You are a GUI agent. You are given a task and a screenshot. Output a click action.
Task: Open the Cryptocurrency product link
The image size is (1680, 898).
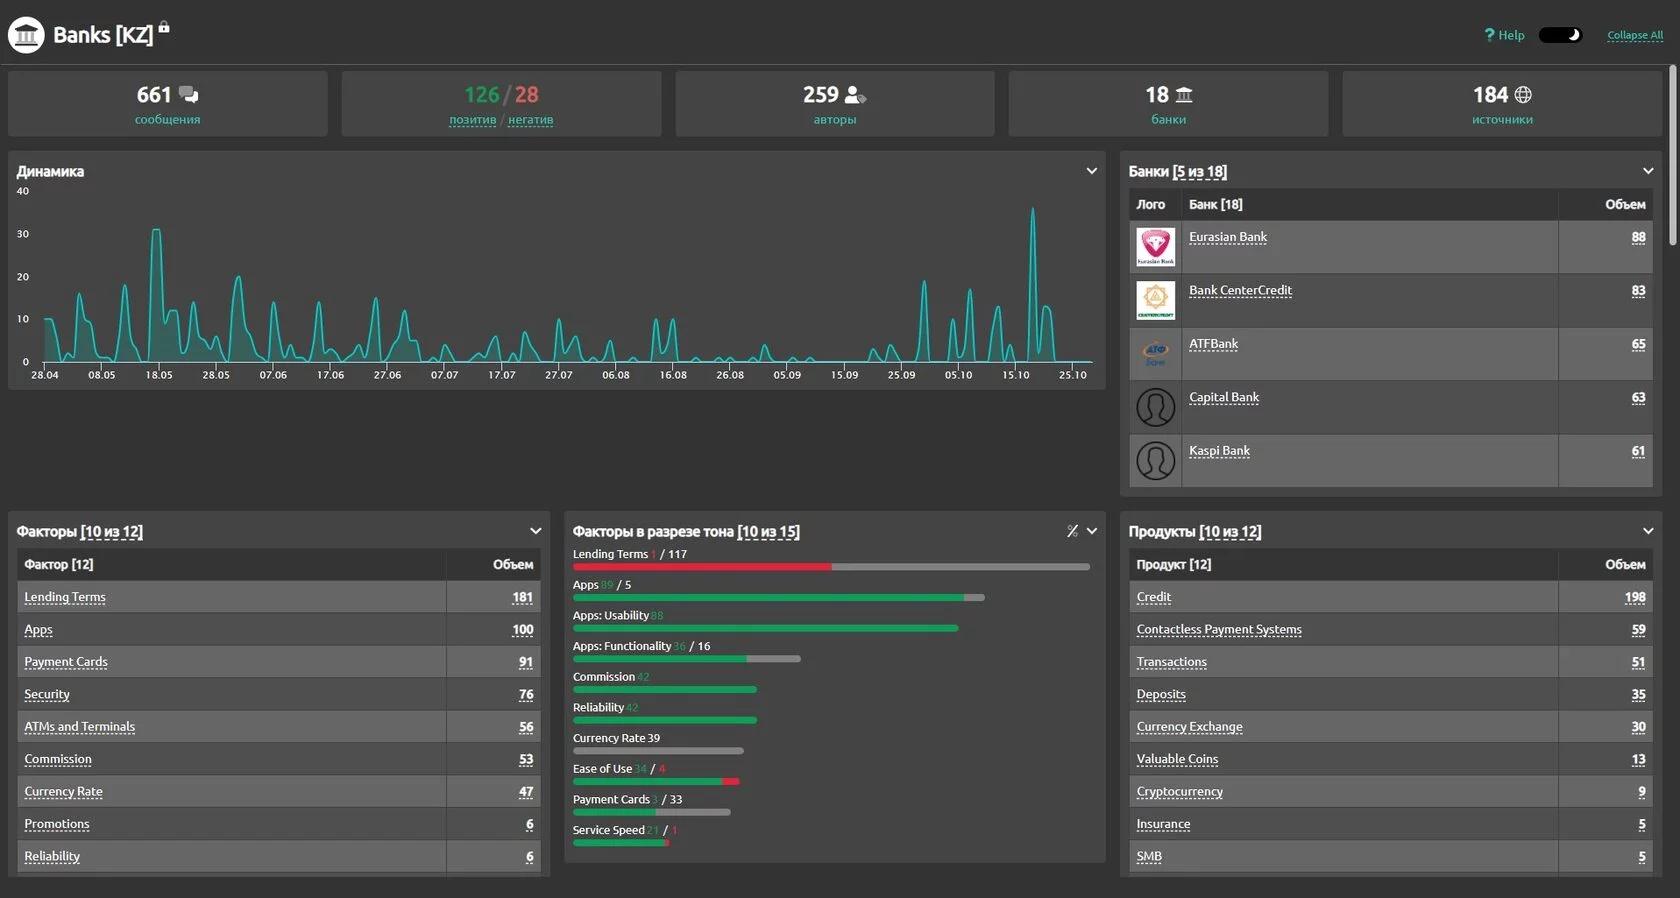pyautogui.click(x=1179, y=792)
